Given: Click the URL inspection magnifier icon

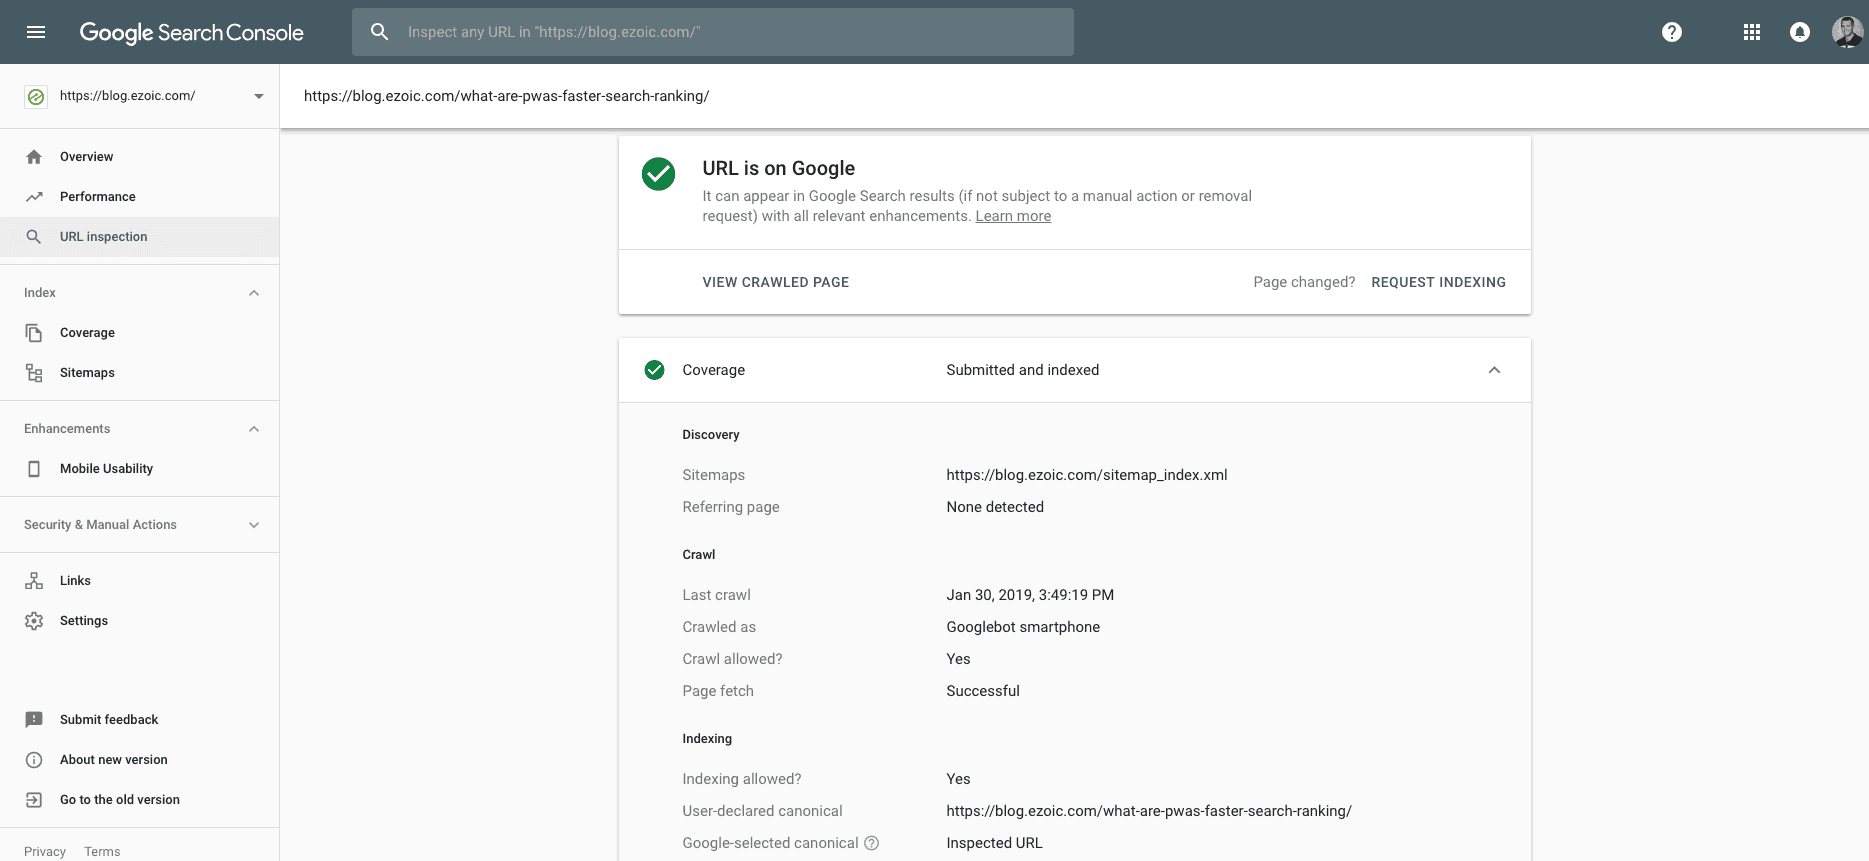Looking at the screenshot, I should pos(34,237).
